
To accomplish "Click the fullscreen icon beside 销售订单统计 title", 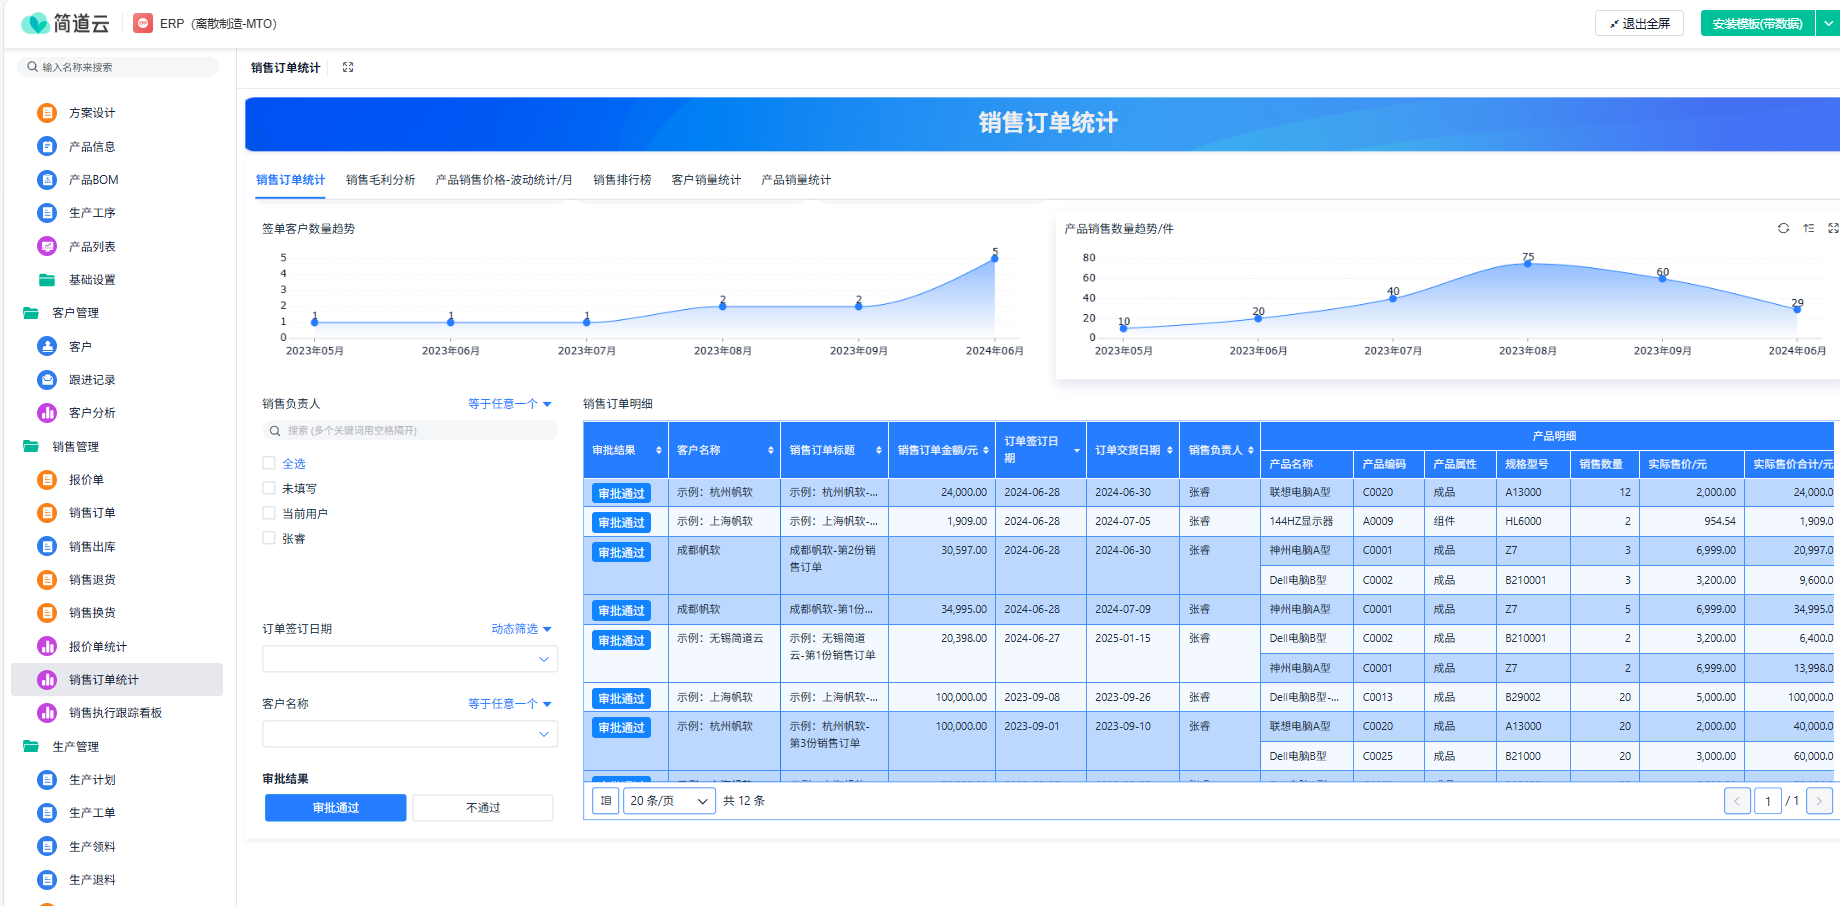I will coord(348,67).
